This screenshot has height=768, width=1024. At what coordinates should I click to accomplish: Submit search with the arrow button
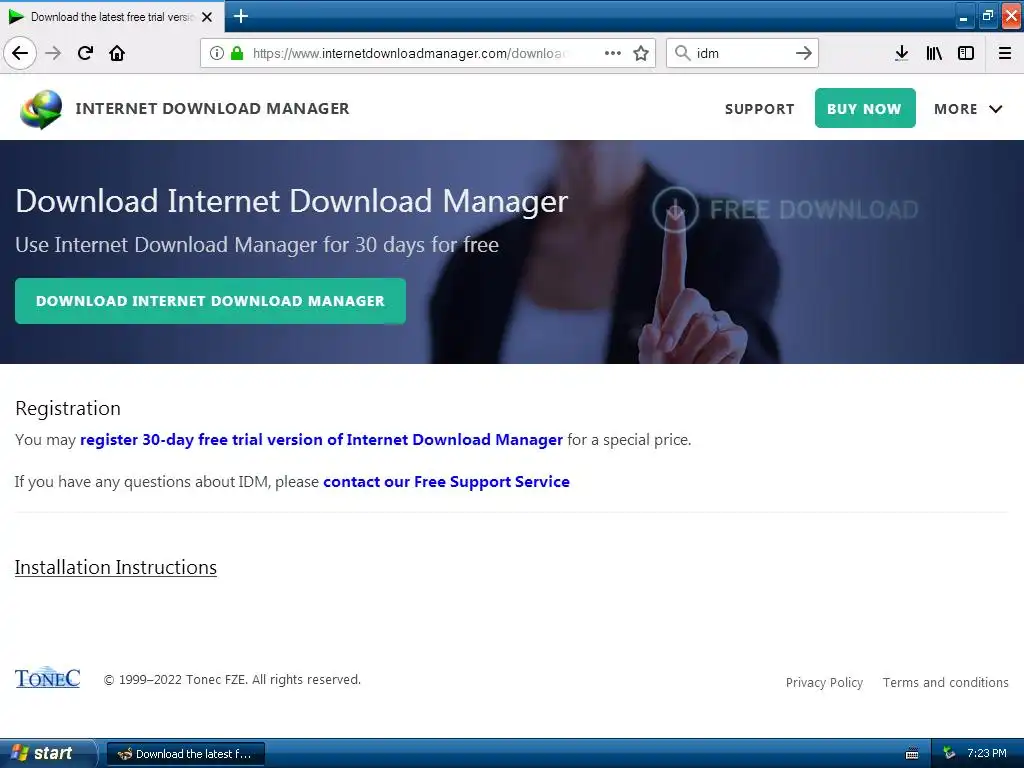coord(804,53)
